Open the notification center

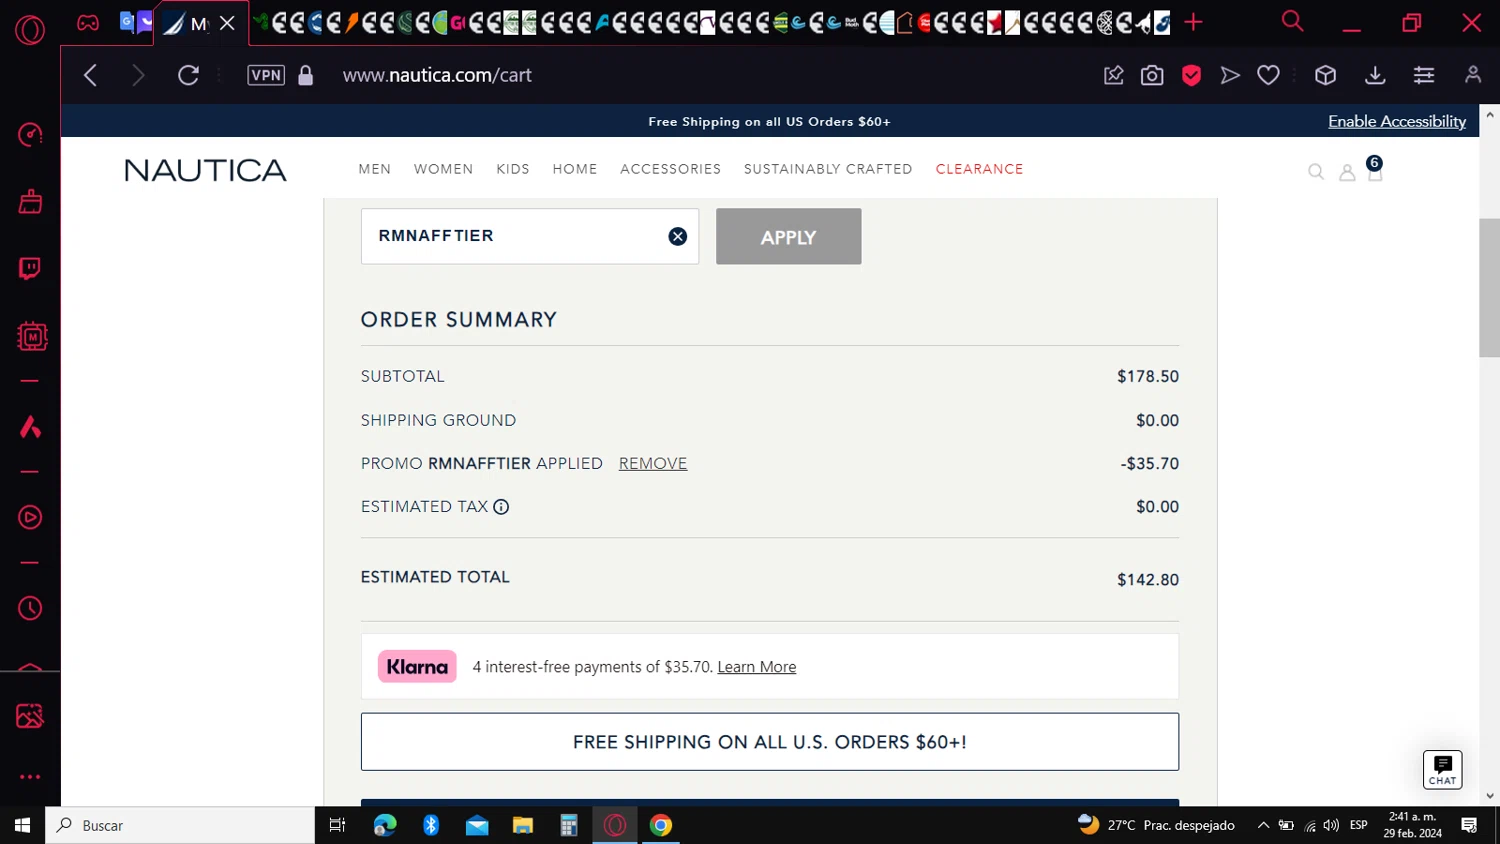pyautogui.click(x=1469, y=825)
